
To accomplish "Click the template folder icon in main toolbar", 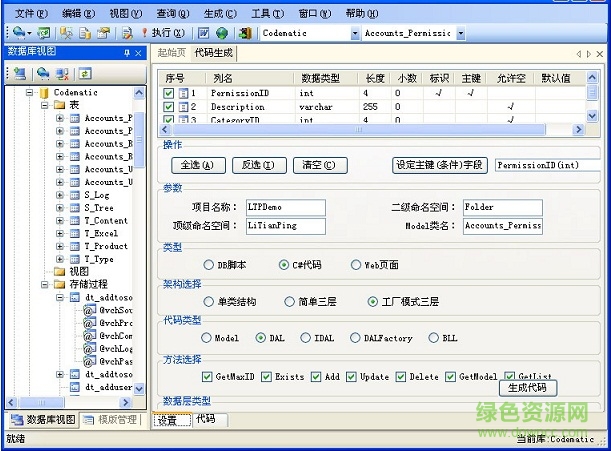I will 103,33.
